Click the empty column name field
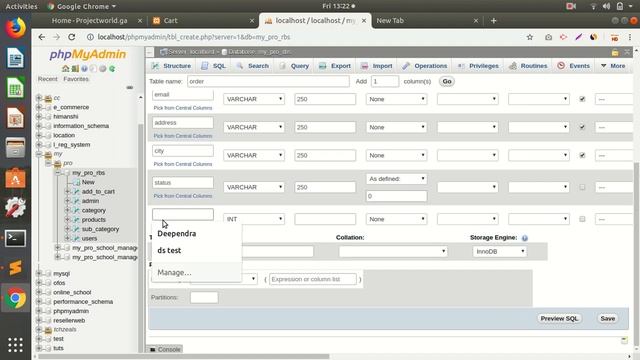The image size is (640, 360). [x=183, y=214]
